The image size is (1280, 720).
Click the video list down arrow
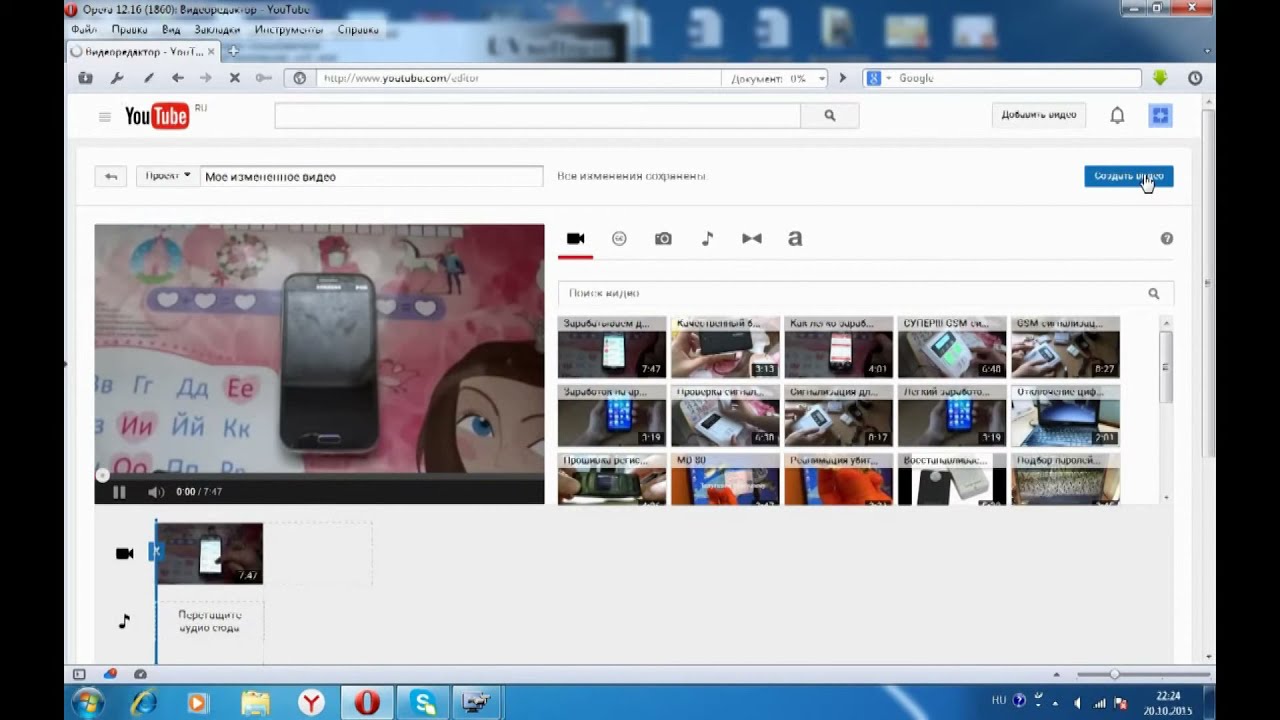pyautogui.click(x=1166, y=497)
